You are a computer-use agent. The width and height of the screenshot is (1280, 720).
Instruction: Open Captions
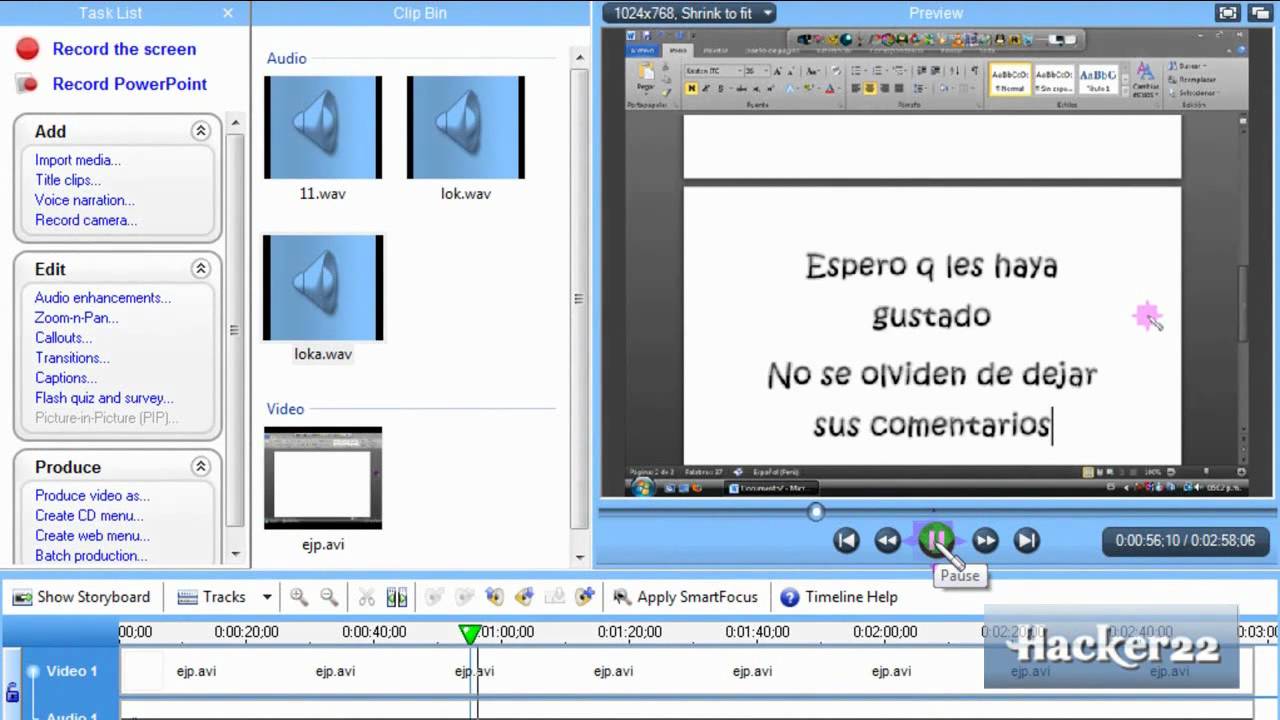(x=66, y=378)
